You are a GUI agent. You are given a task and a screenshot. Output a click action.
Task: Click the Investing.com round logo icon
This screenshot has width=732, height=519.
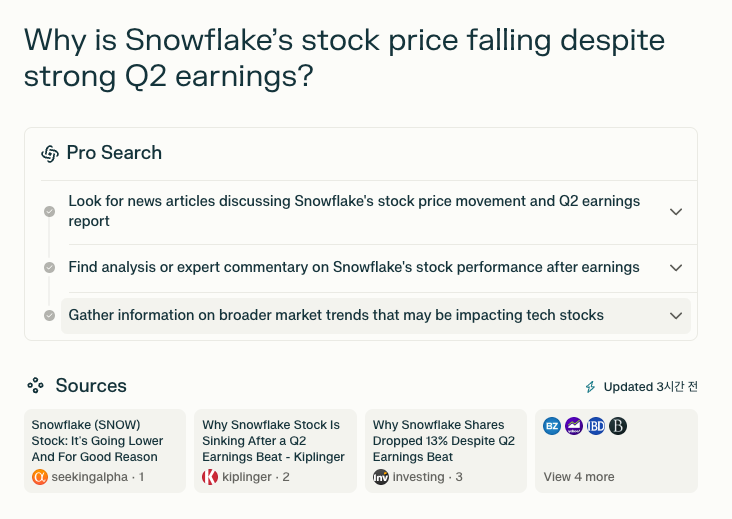[x=380, y=477]
